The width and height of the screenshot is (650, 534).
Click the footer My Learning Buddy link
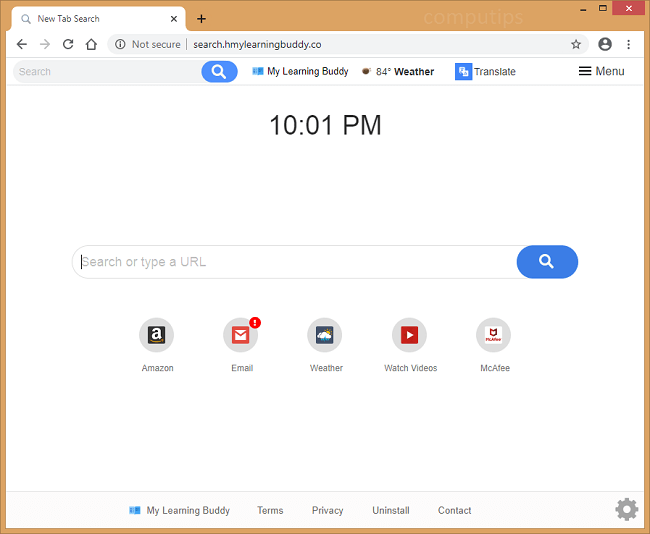(x=179, y=510)
